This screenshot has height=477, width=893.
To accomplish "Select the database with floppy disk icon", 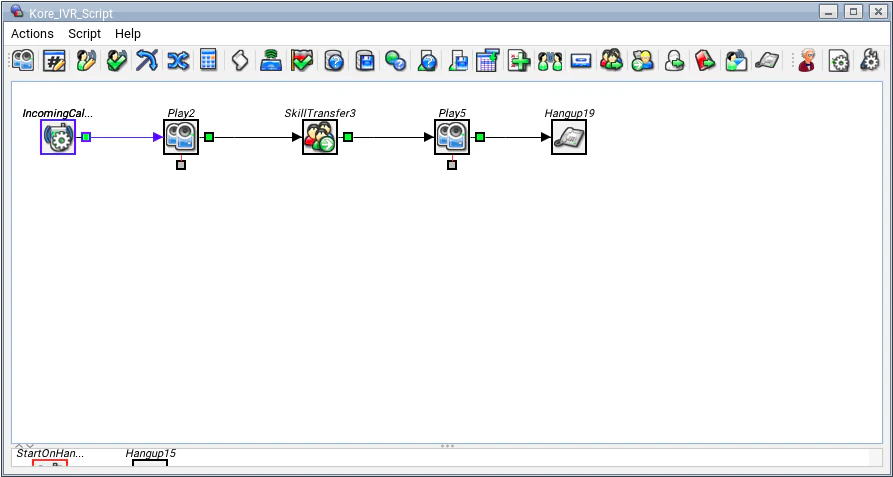I will (x=364, y=60).
